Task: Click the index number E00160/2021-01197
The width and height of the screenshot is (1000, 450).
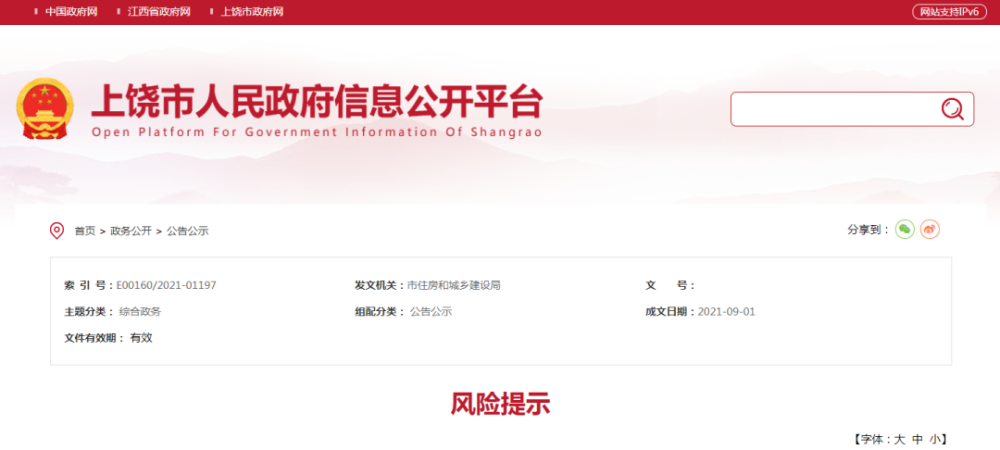Action: click(166, 285)
